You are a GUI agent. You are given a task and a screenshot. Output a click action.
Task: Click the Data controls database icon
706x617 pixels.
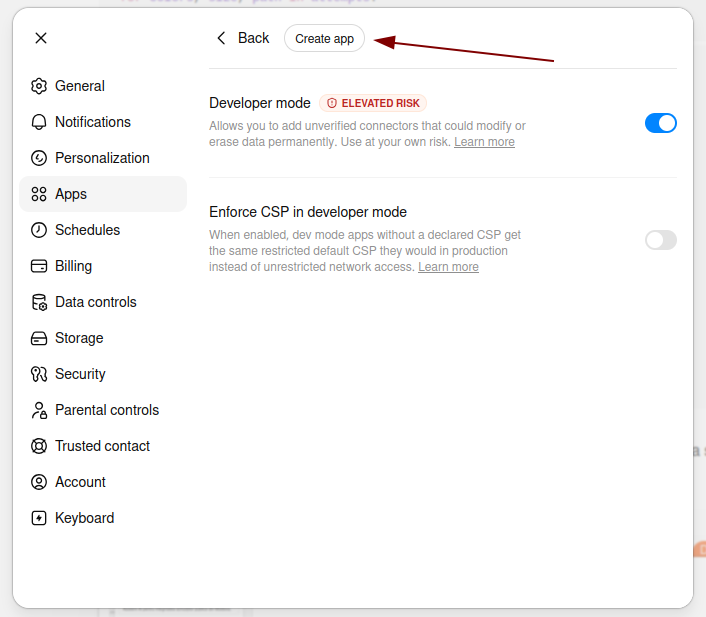(39, 302)
